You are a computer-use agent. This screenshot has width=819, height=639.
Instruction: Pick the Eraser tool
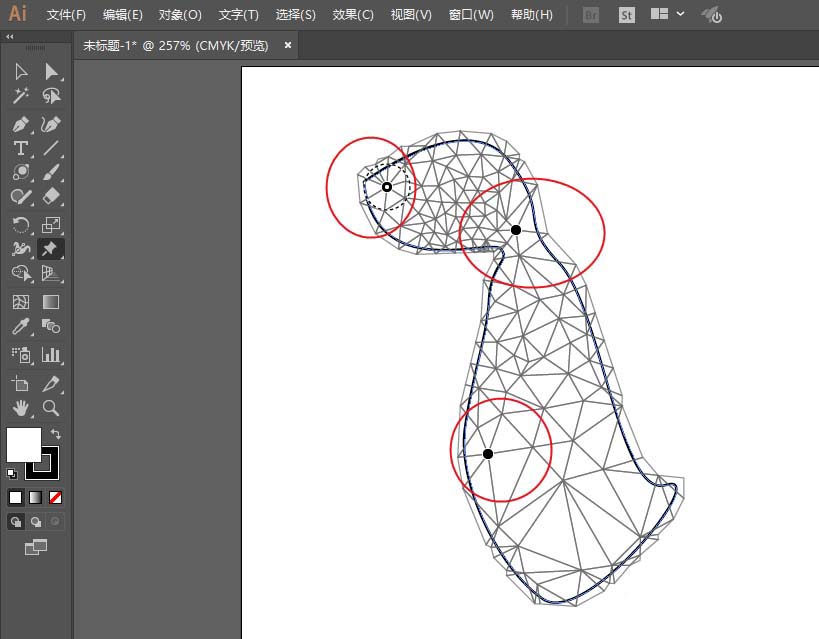click(51, 197)
